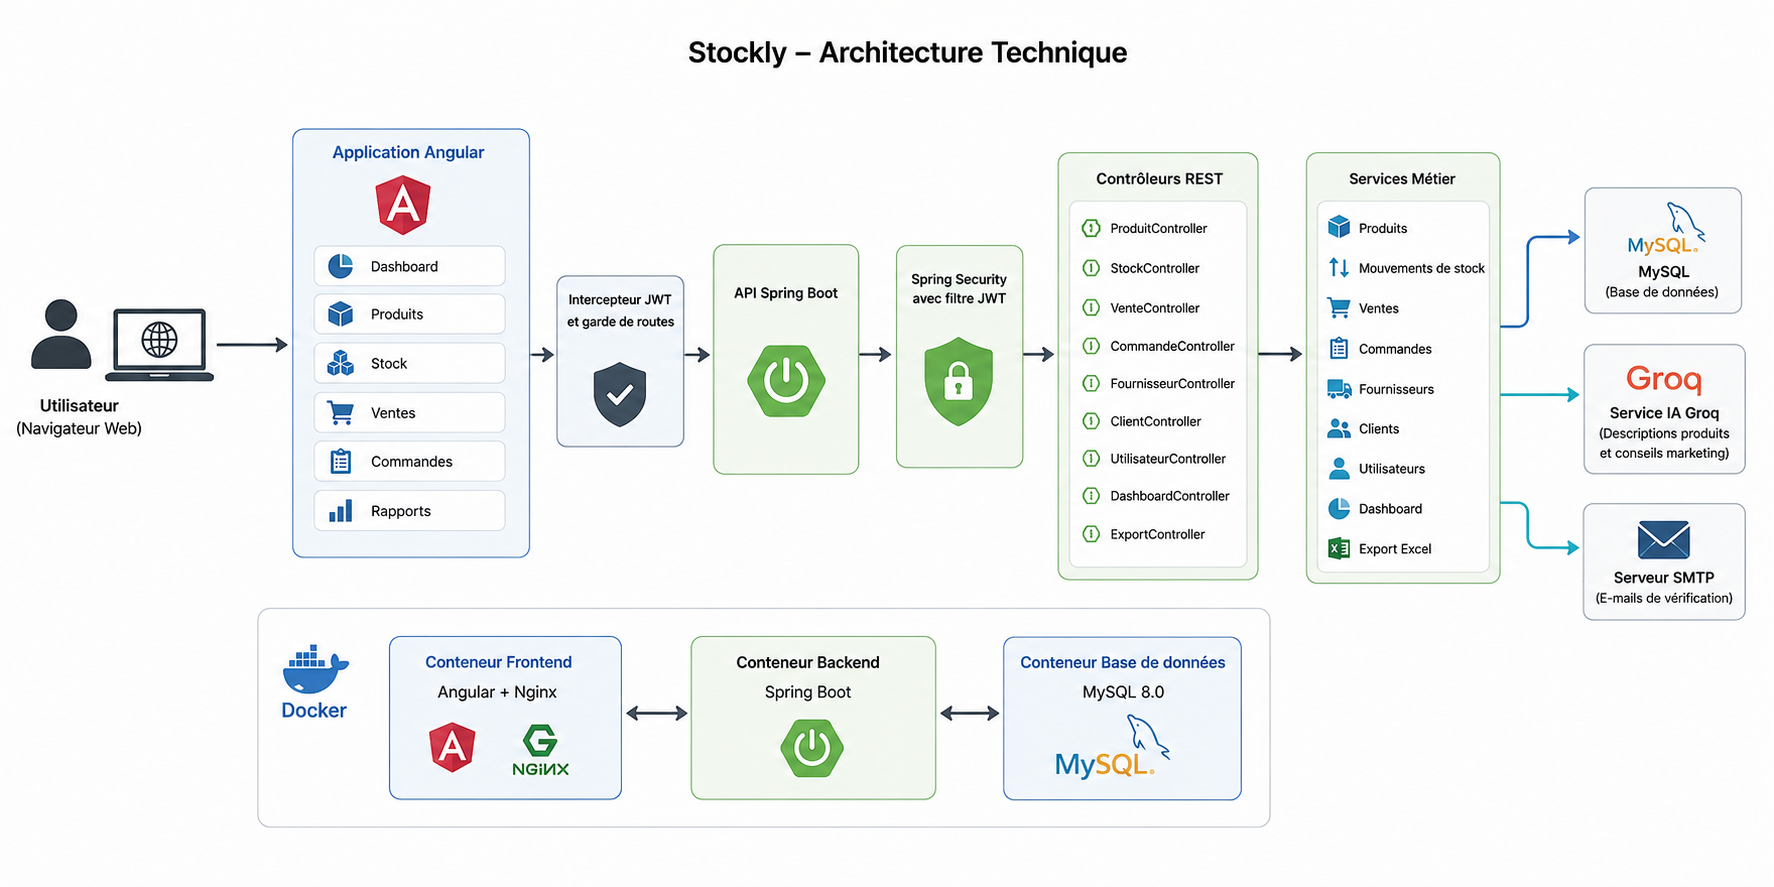Click the FournisseurController label
1774x887 pixels.
tap(1172, 383)
